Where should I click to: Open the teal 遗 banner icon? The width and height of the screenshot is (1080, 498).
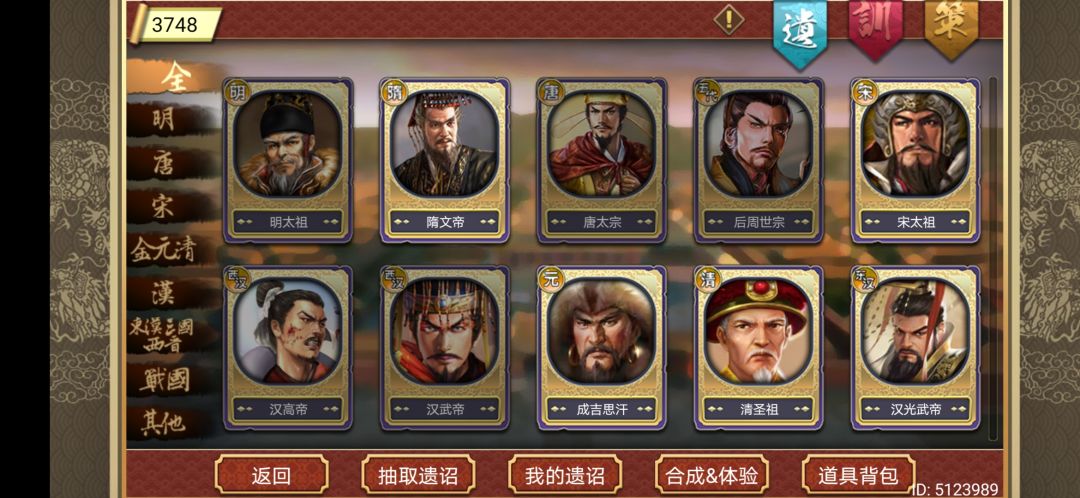[800, 33]
